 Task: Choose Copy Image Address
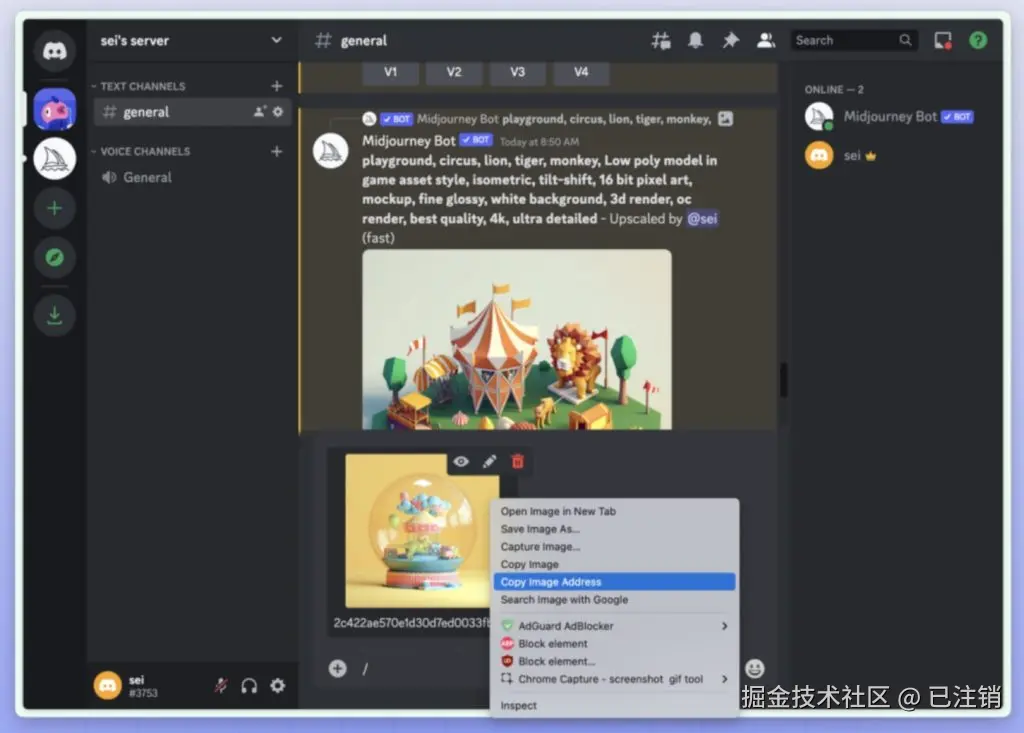615,582
